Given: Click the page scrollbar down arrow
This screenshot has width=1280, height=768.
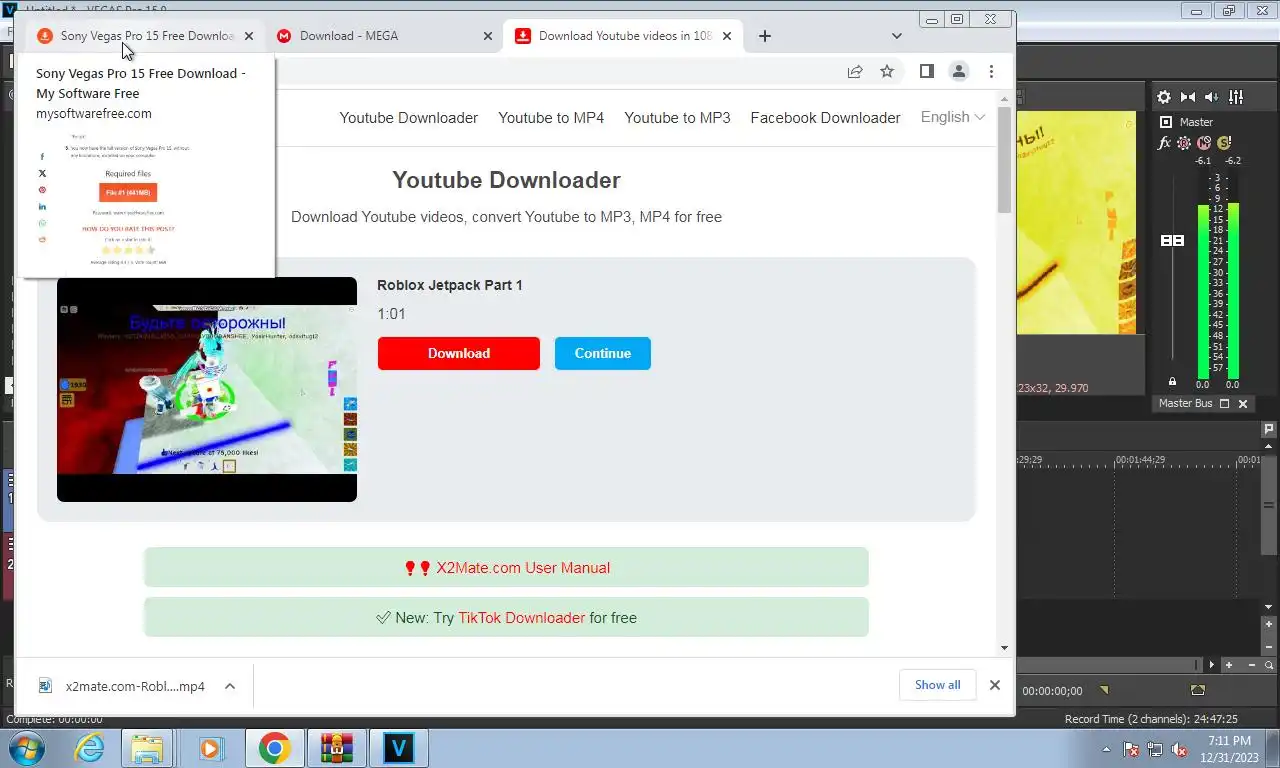Looking at the screenshot, I should click(x=1005, y=648).
